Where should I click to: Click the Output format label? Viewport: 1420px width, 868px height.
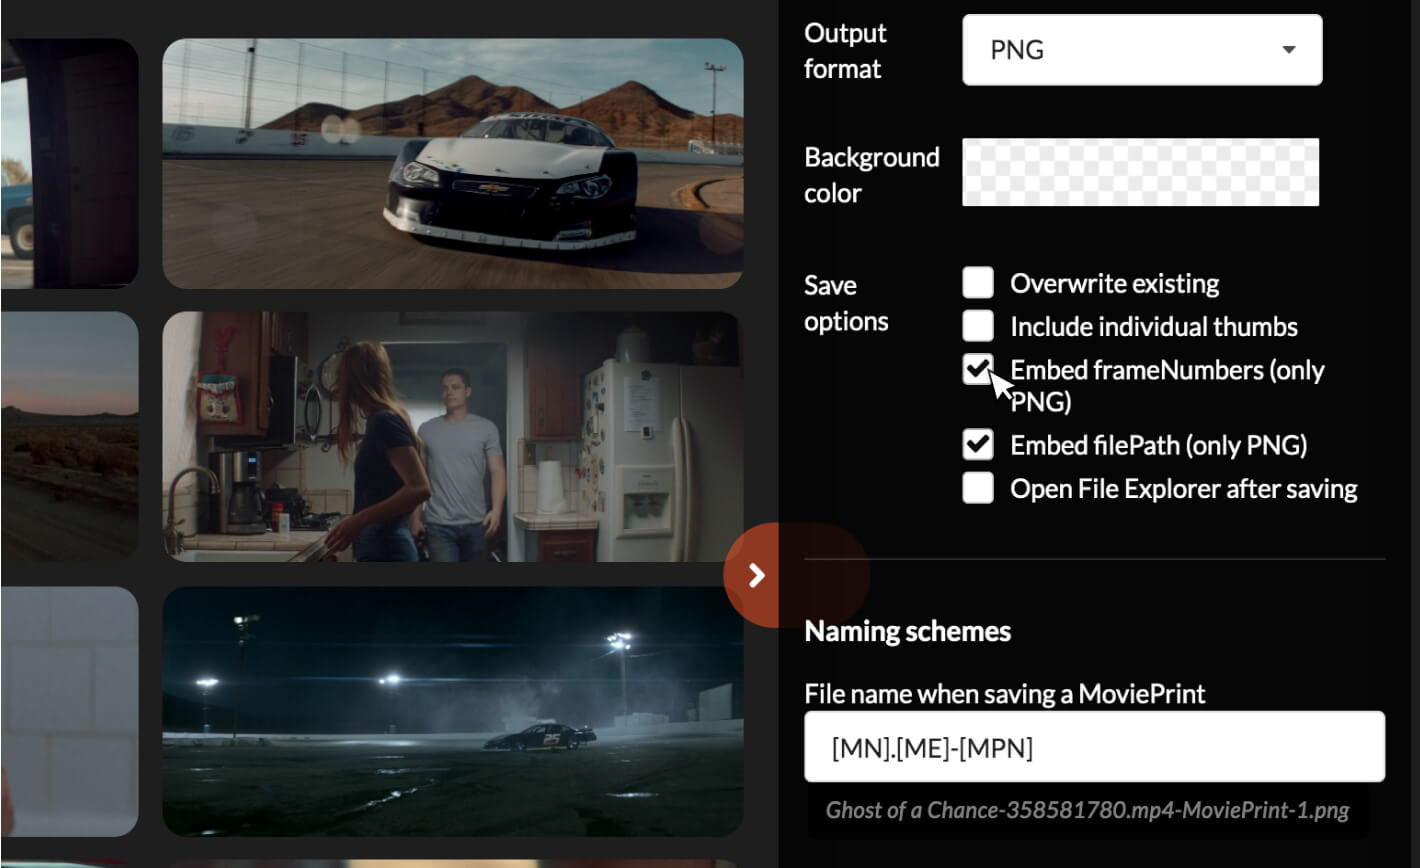[845, 51]
